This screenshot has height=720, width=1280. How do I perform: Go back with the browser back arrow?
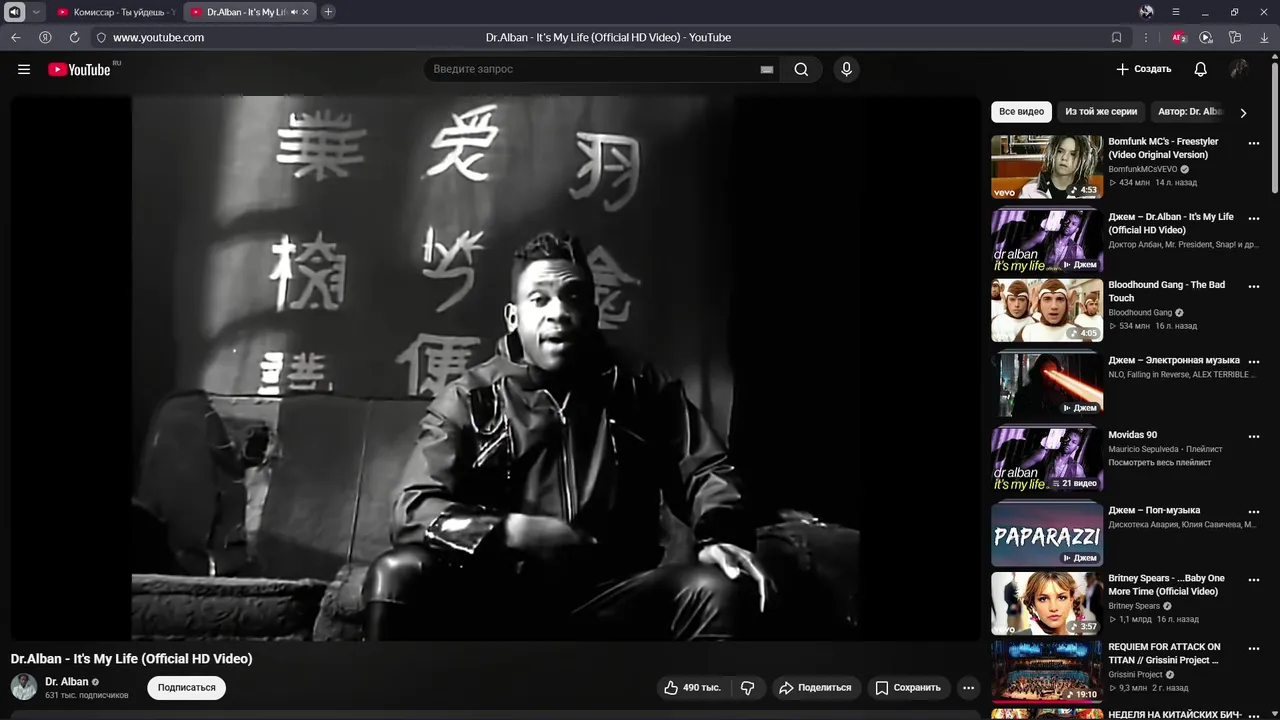(15, 37)
